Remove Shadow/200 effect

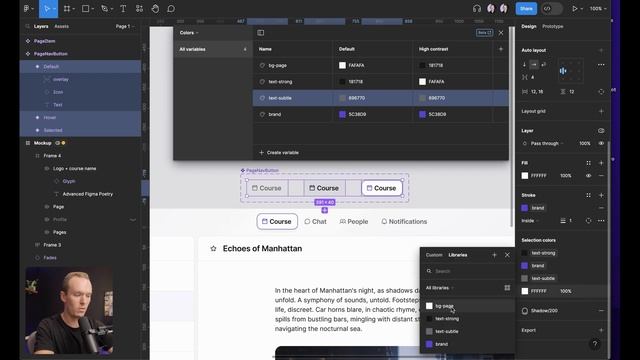(601, 311)
